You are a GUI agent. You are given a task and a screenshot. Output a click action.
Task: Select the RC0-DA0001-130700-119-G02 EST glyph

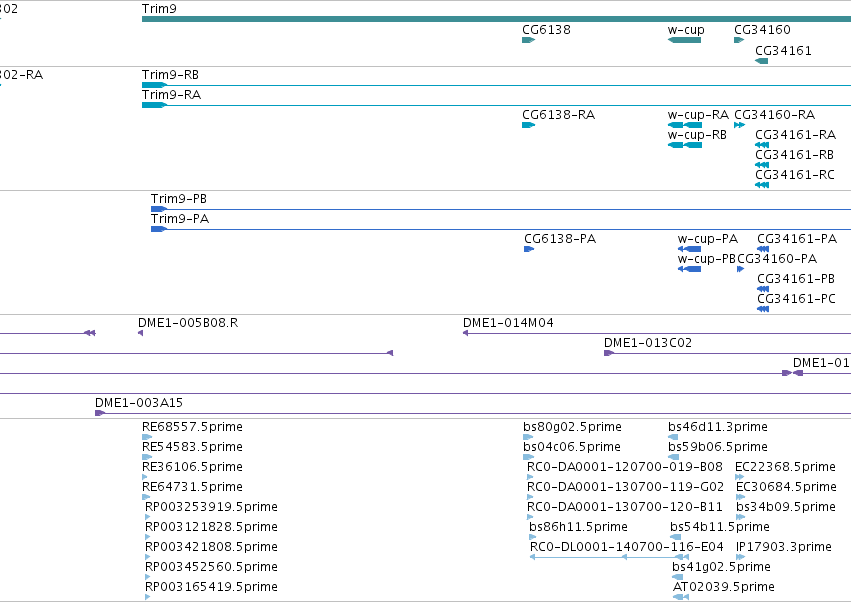pyautogui.click(x=530, y=497)
